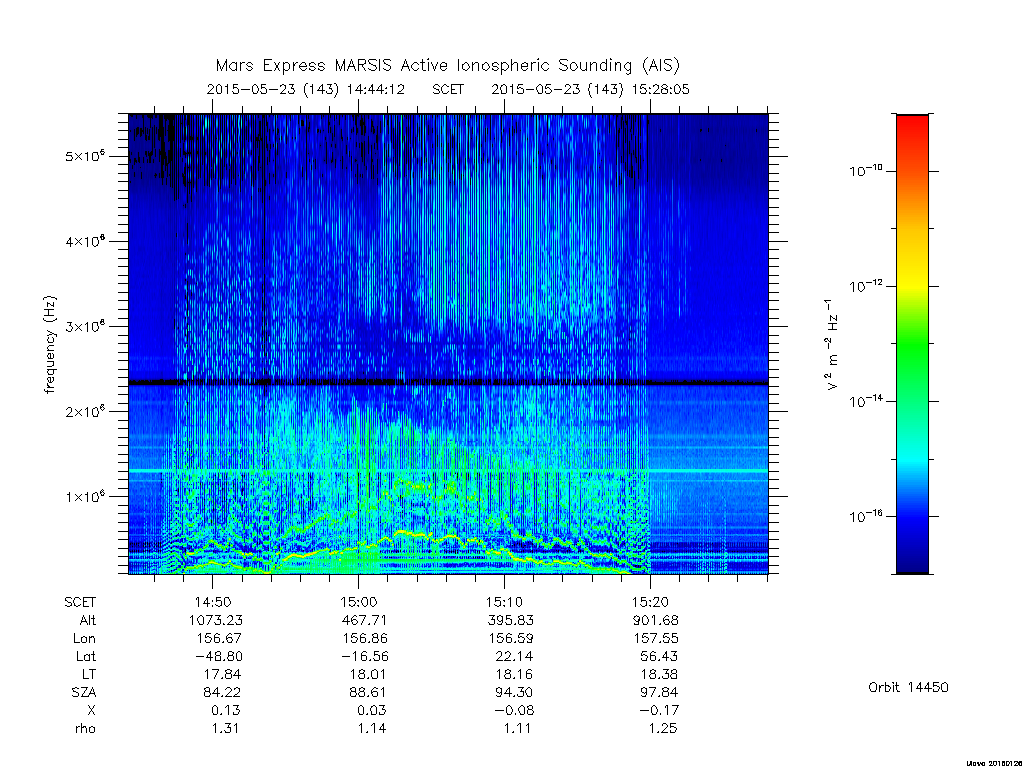Click the altitude value 467.71

pos(364,620)
